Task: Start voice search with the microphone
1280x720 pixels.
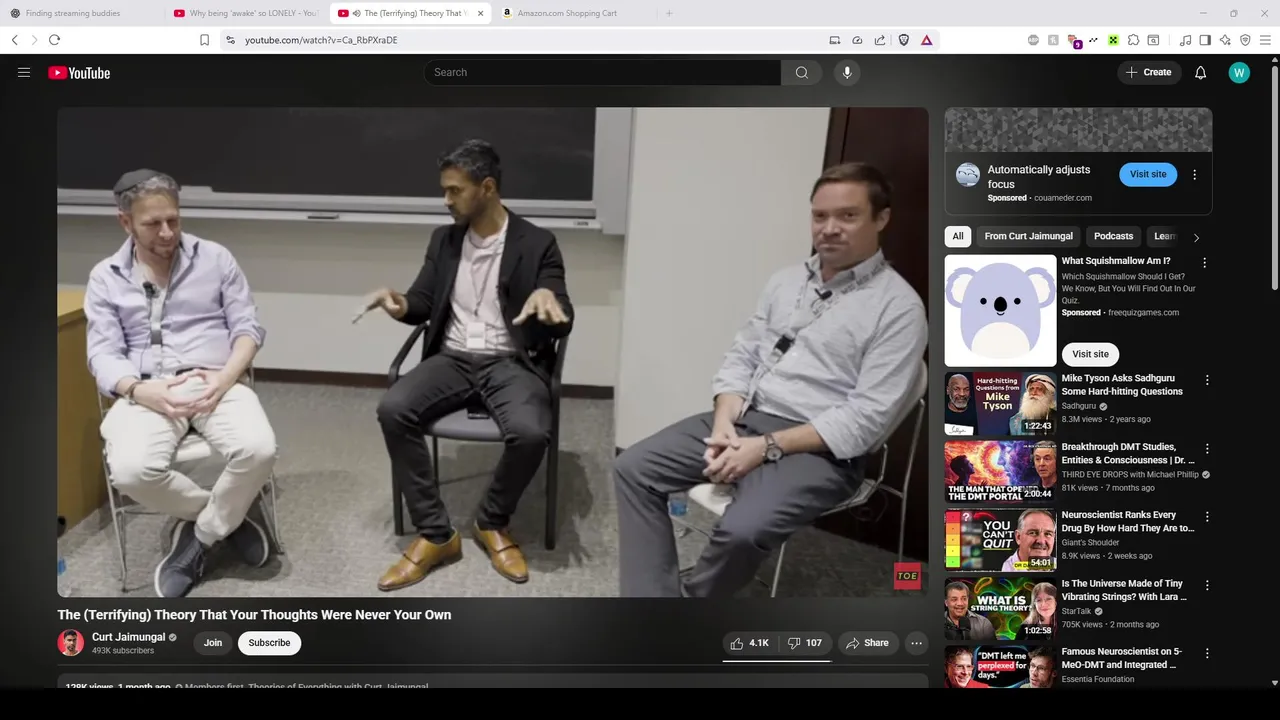Action: point(847,72)
